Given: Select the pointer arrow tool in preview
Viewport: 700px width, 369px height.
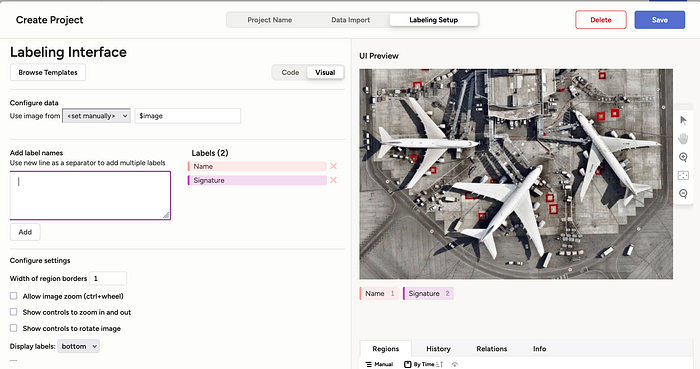Looking at the screenshot, I should click(683, 120).
